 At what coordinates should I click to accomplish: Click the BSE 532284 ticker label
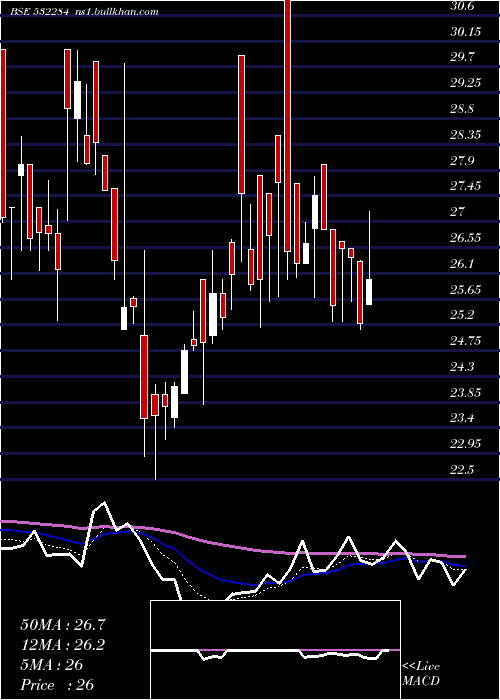point(40,12)
